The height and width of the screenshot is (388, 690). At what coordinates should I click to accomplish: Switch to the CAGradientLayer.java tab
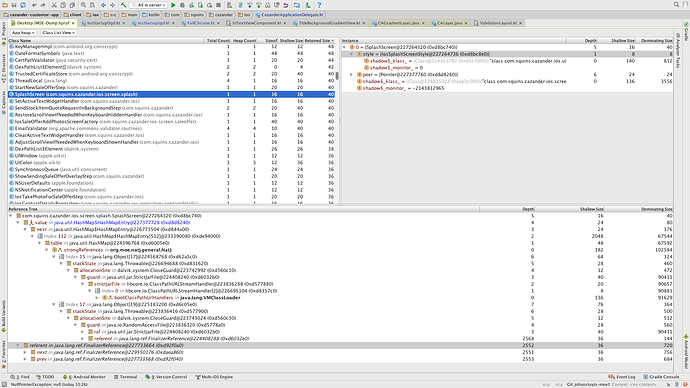pyautogui.click(x=398, y=23)
